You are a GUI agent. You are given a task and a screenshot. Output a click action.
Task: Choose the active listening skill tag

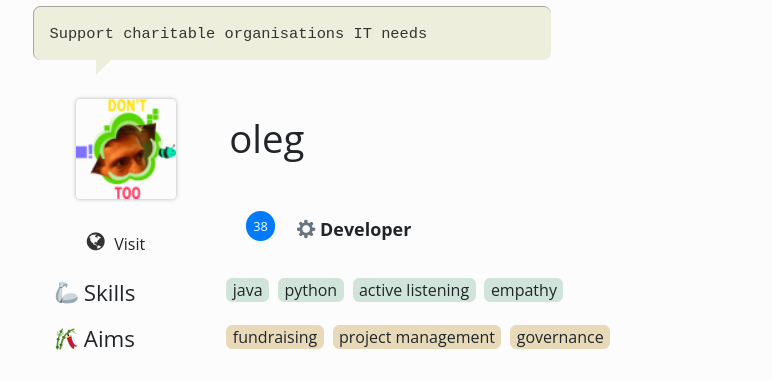414,290
